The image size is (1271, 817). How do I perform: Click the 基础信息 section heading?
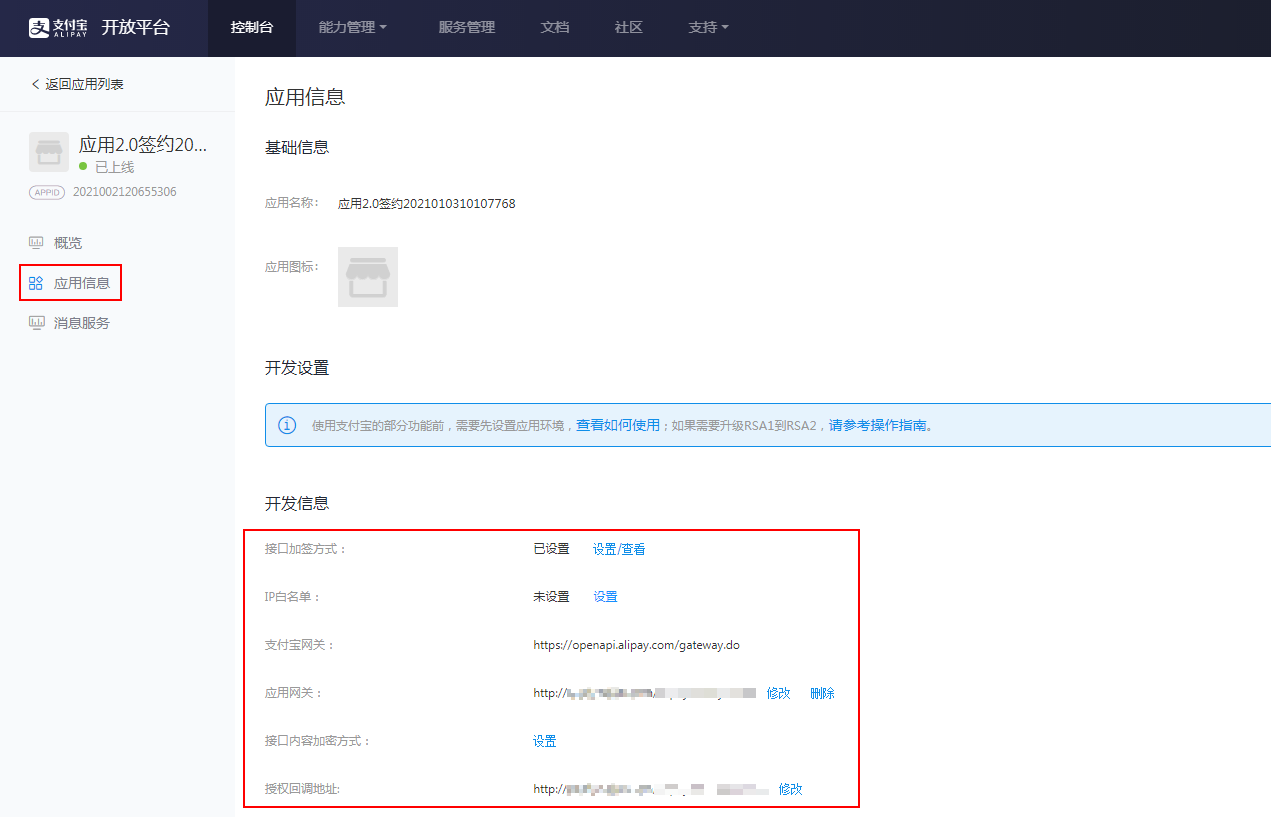coord(297,147)
